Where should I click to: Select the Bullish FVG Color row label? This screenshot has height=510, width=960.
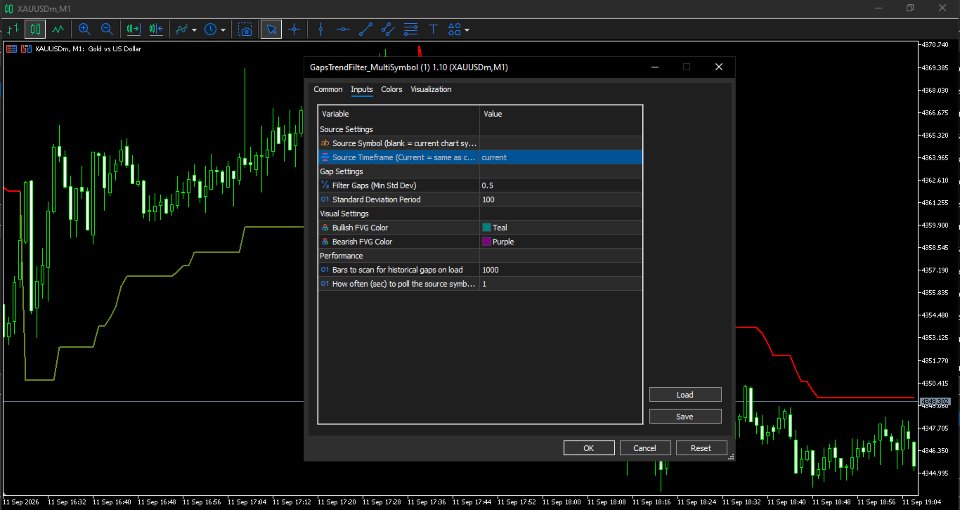coord(360,228)
